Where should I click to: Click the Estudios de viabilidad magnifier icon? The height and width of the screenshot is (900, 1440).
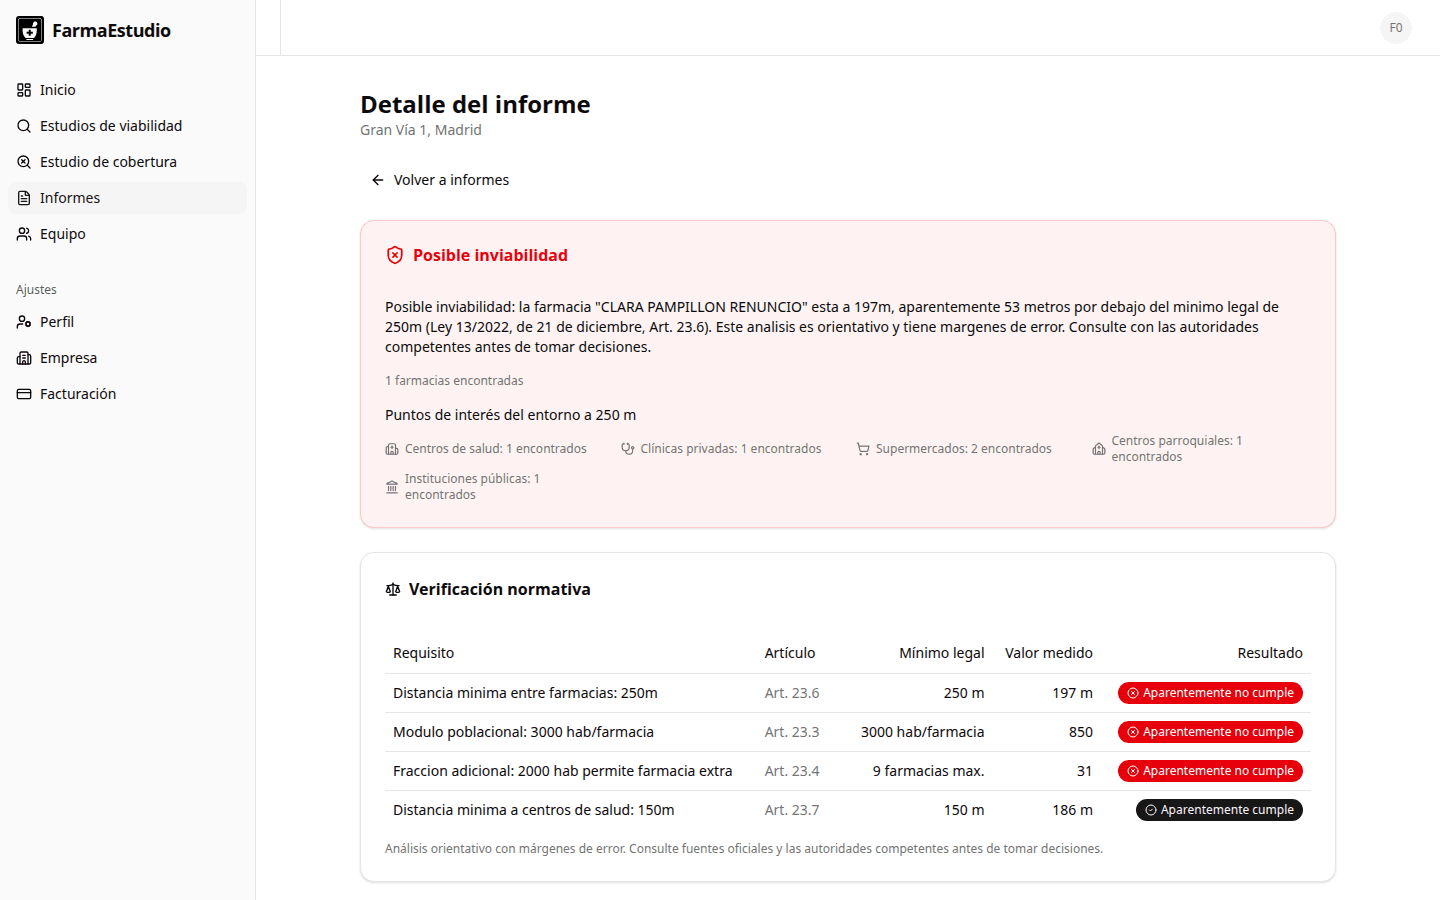click(22, 125)
